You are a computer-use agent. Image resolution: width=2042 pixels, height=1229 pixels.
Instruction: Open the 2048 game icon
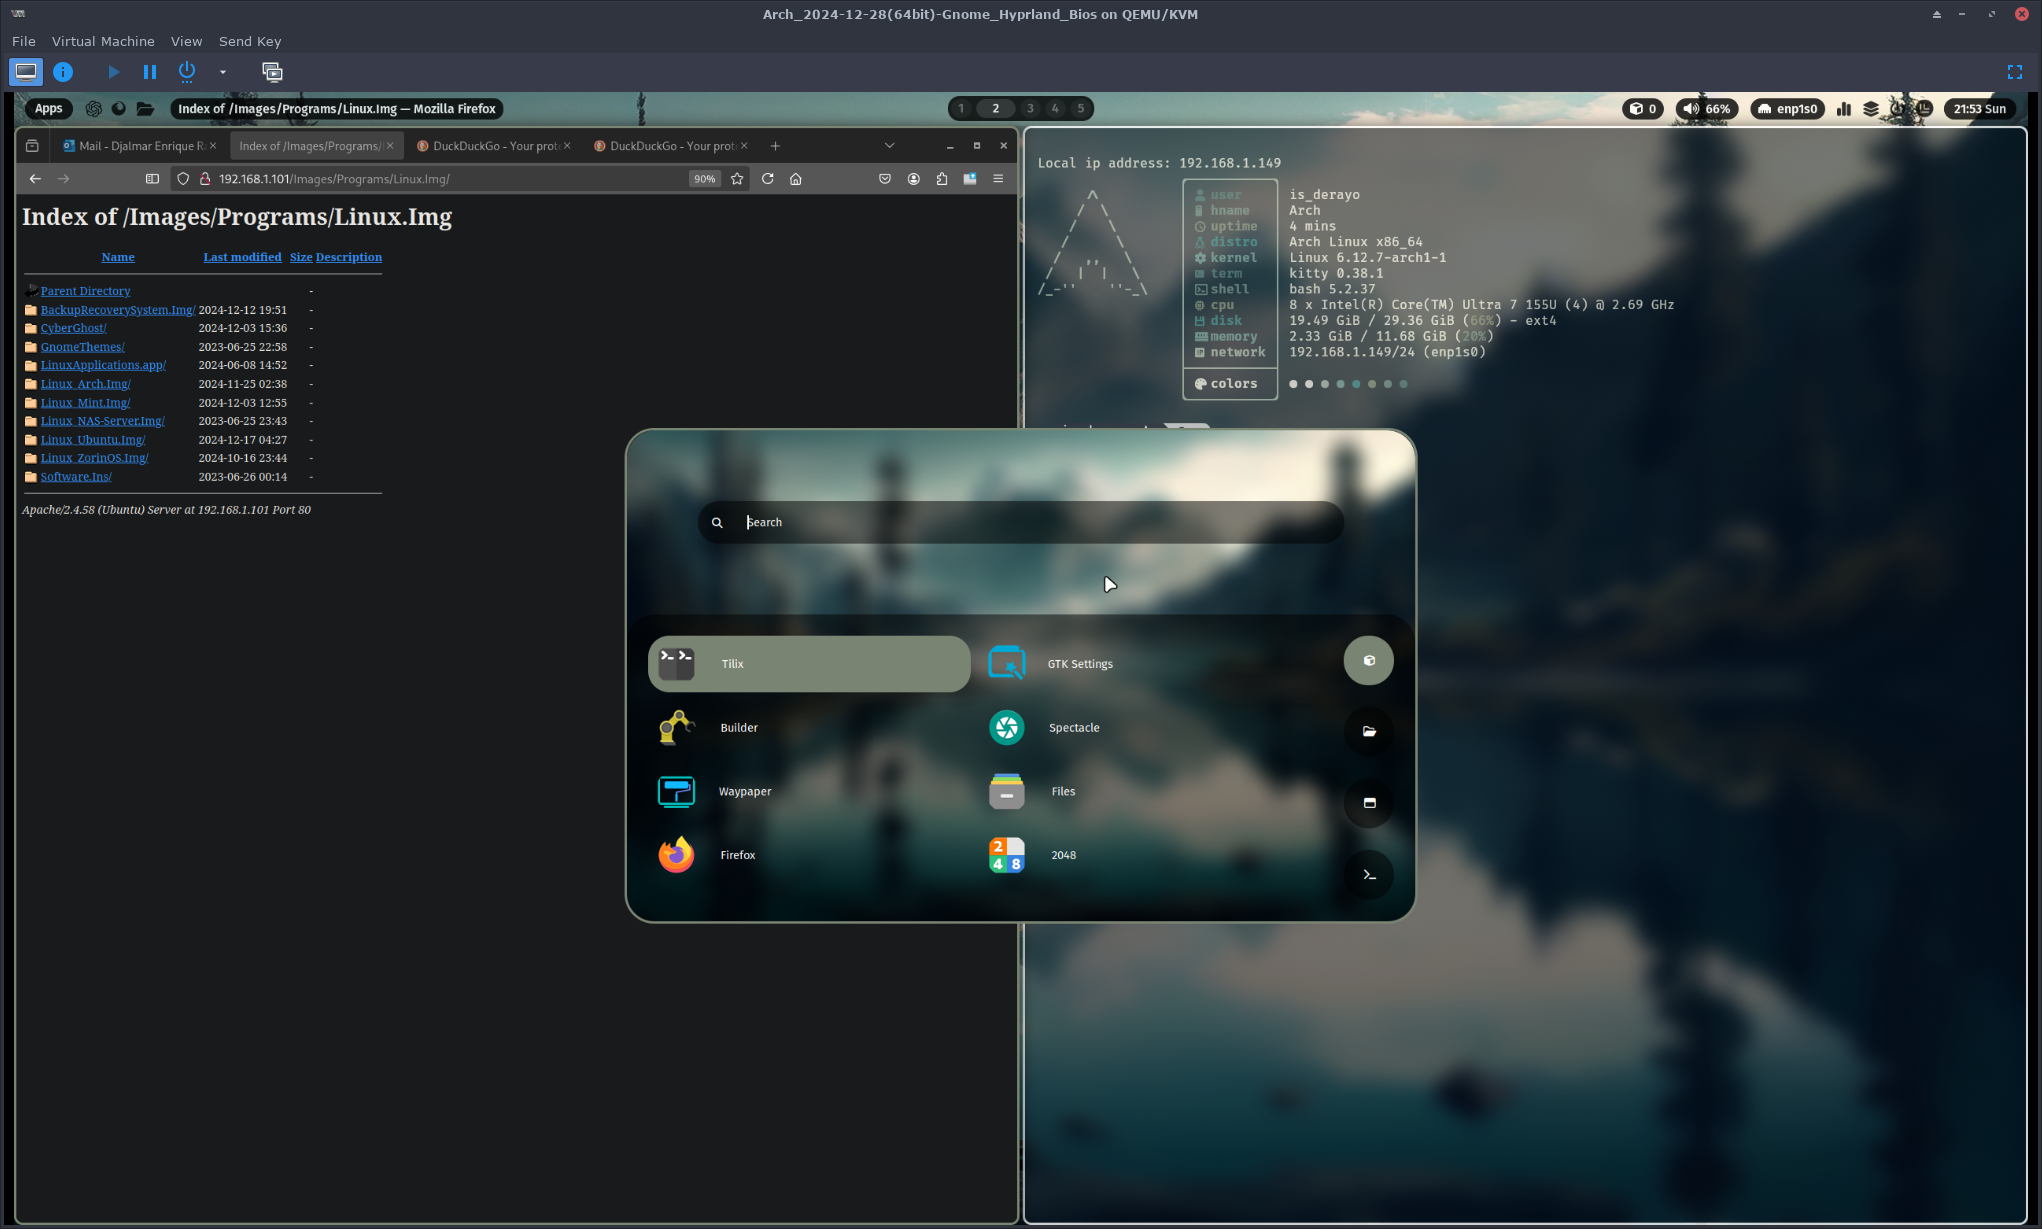[1006, 855]
